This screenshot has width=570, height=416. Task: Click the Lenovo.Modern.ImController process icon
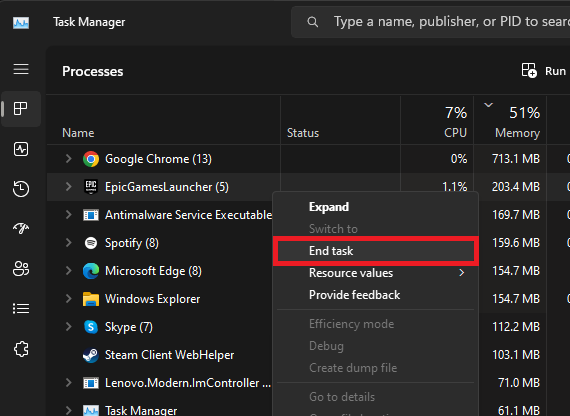pos(91,383)
